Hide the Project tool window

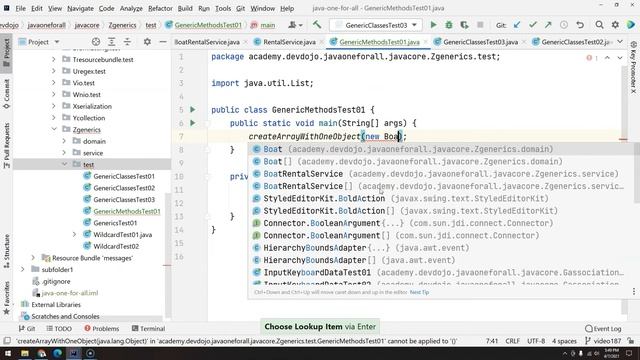tap(162, 42)
